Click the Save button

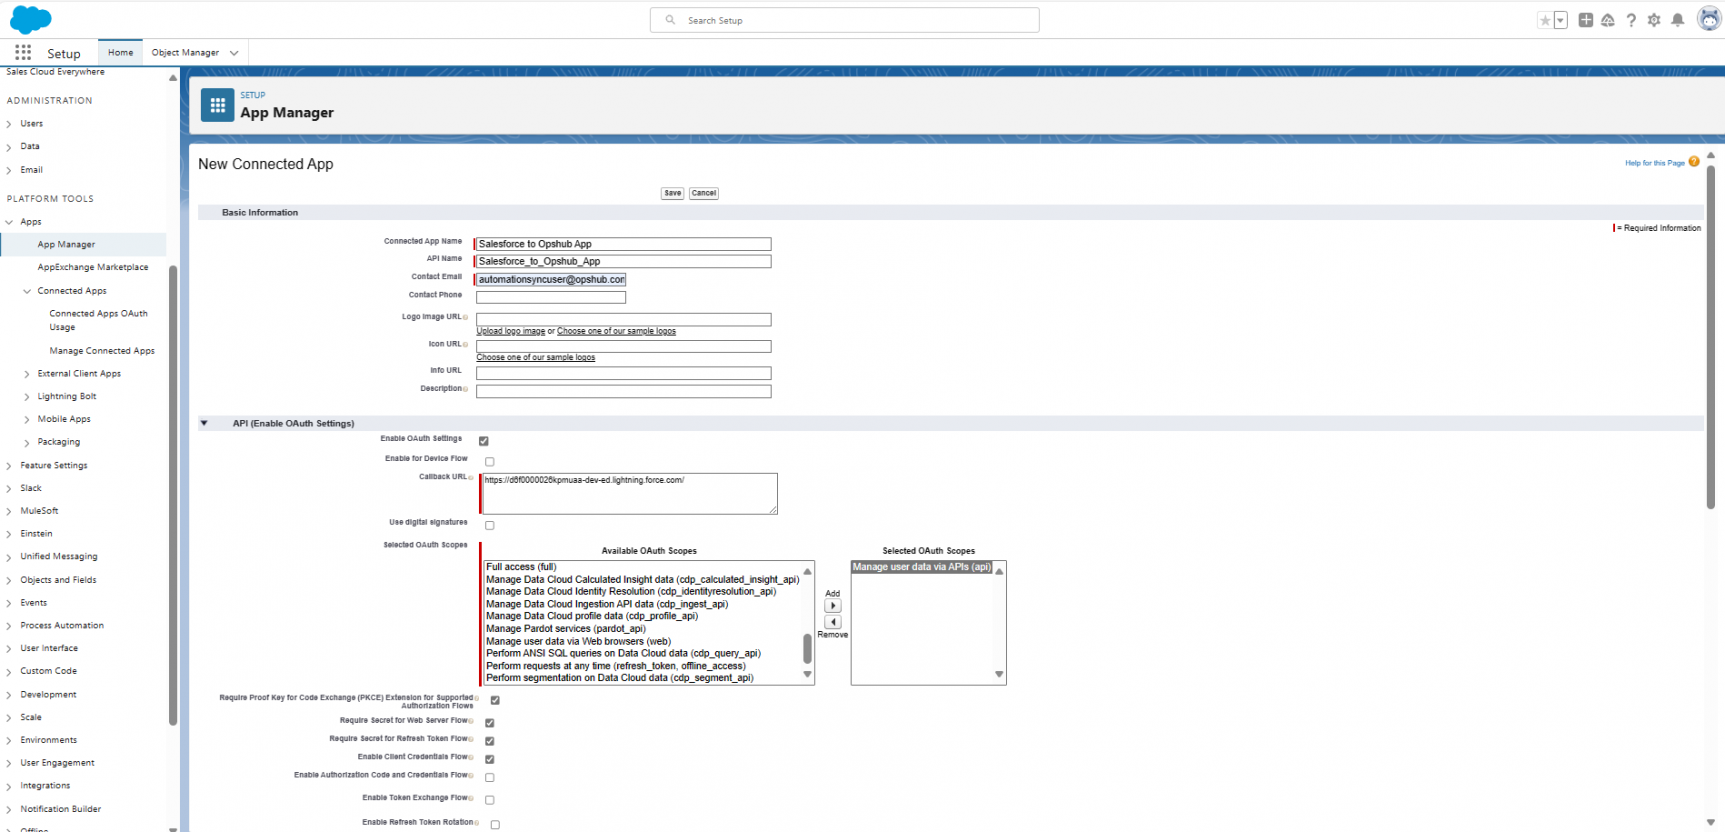[672, 193]
